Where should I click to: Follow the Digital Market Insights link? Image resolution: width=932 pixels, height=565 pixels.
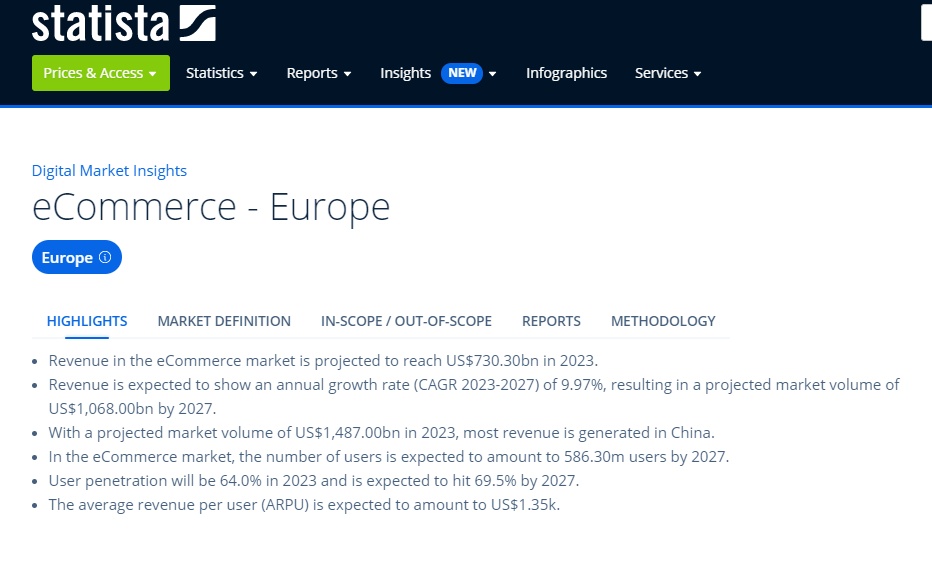coord(109,171)
